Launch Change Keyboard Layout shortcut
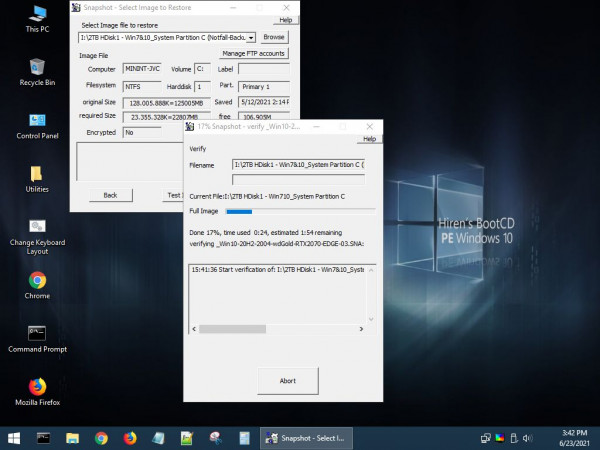 coord(38,237)
